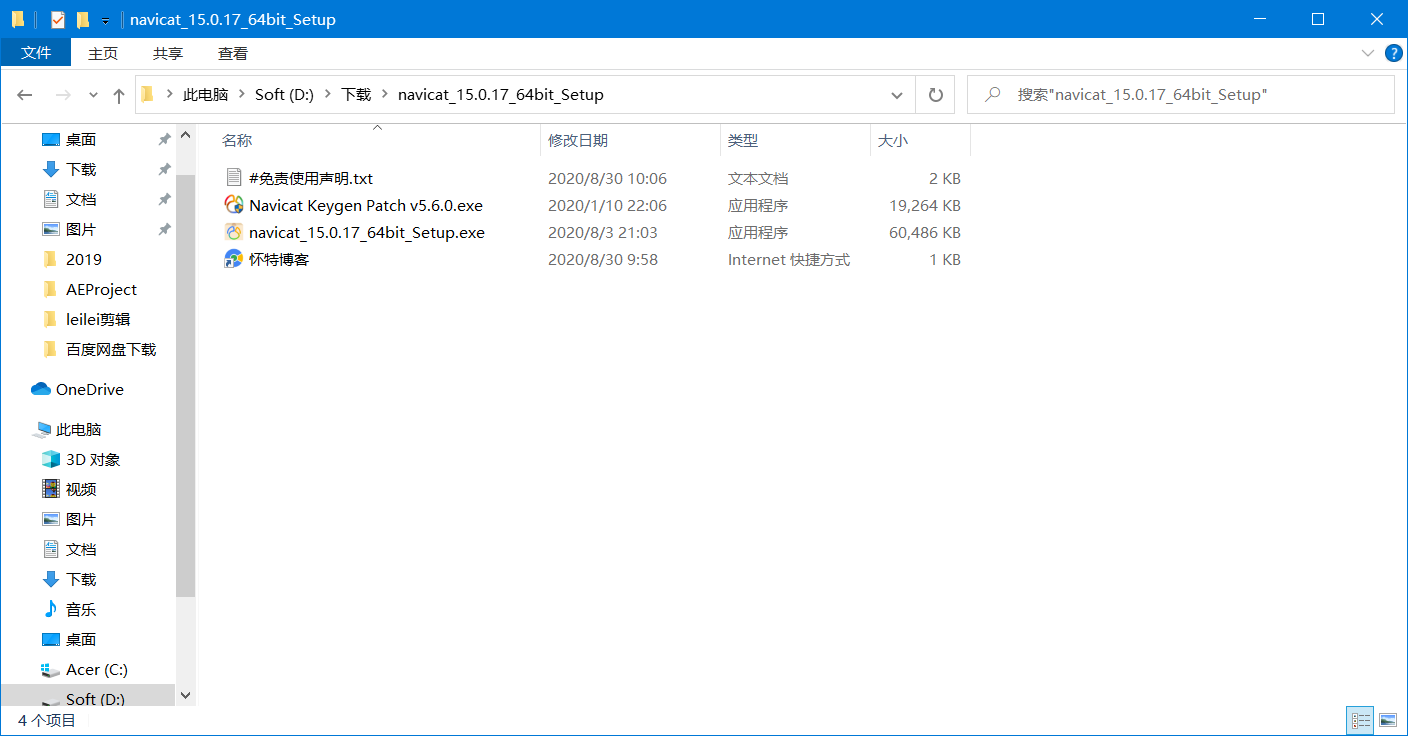Click Soft (D:) in the address path
The image size is (1408, 736).
coord(284,95)
